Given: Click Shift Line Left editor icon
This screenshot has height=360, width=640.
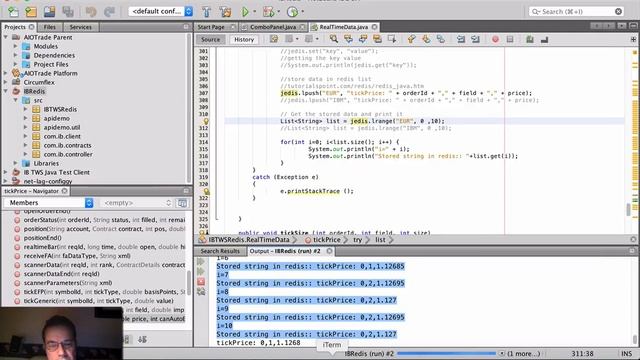Looking at the screenshot, I should click(x=461, y=39).
